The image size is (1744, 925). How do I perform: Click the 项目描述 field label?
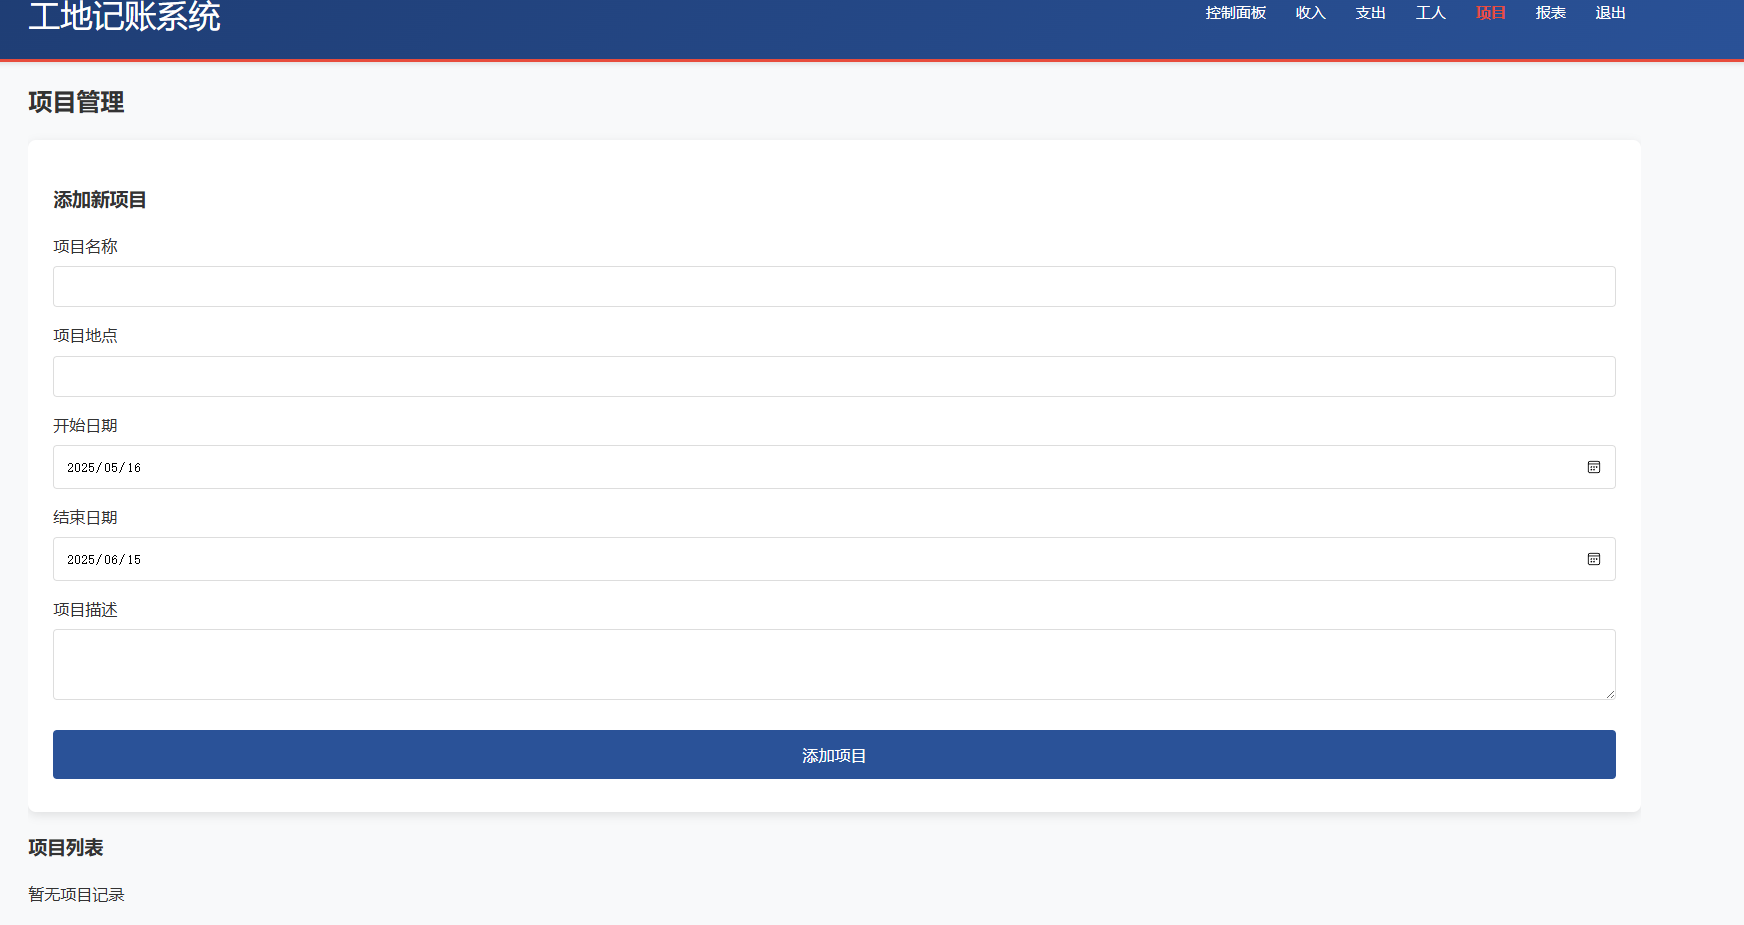85,610
